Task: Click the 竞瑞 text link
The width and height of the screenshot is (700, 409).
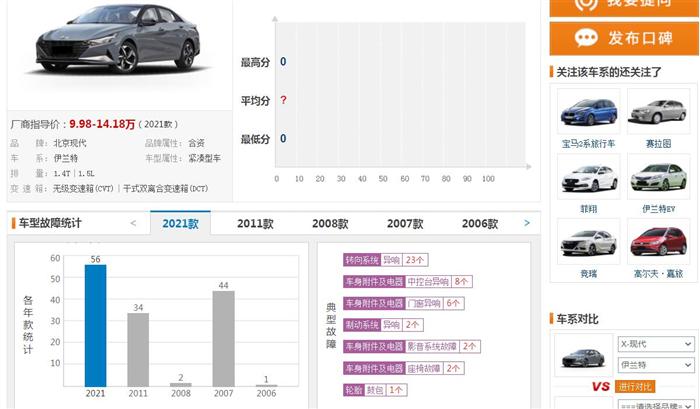Action: [588, 274]
